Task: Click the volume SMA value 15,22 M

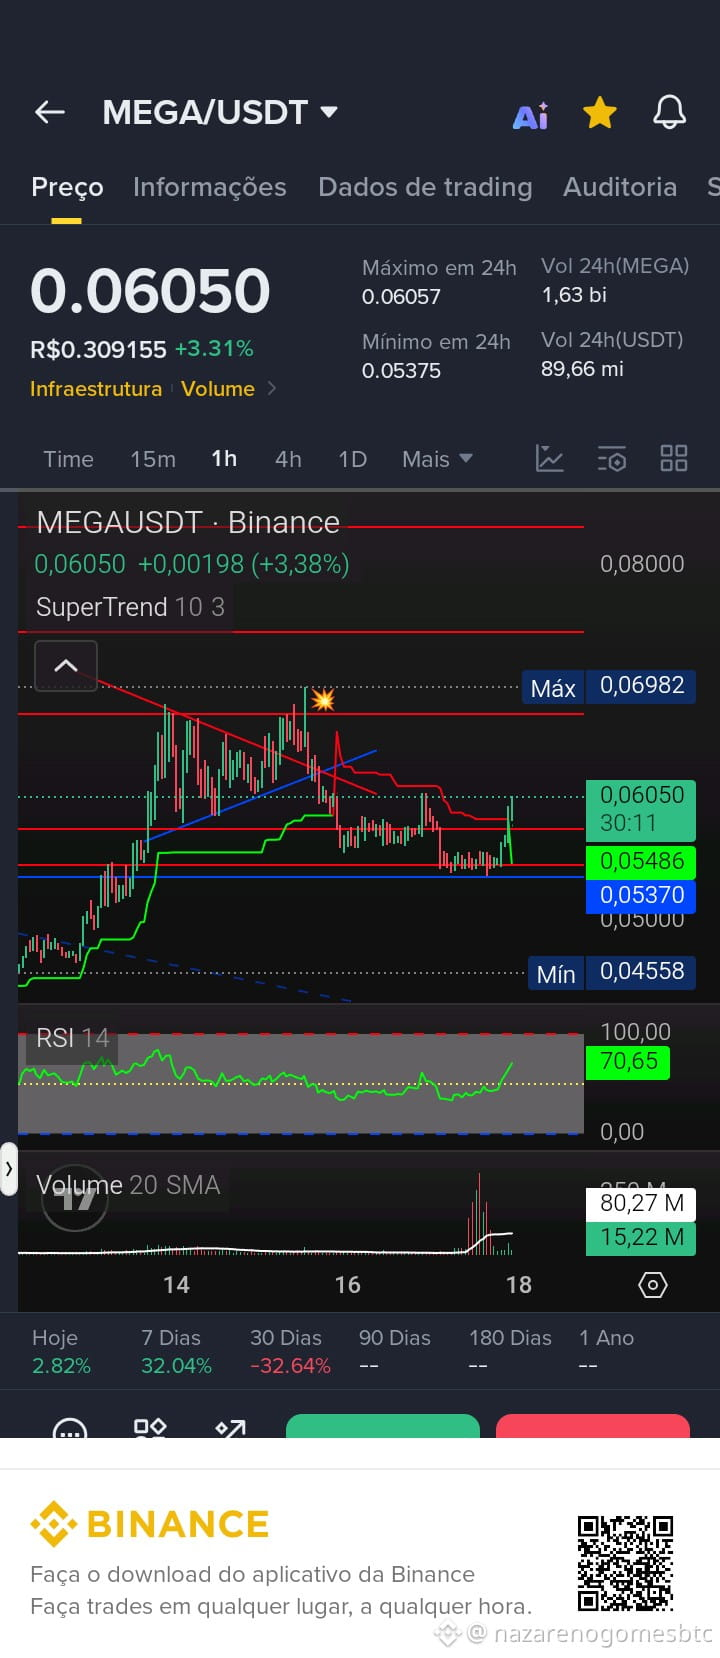Action: [x=640, y=1237]
